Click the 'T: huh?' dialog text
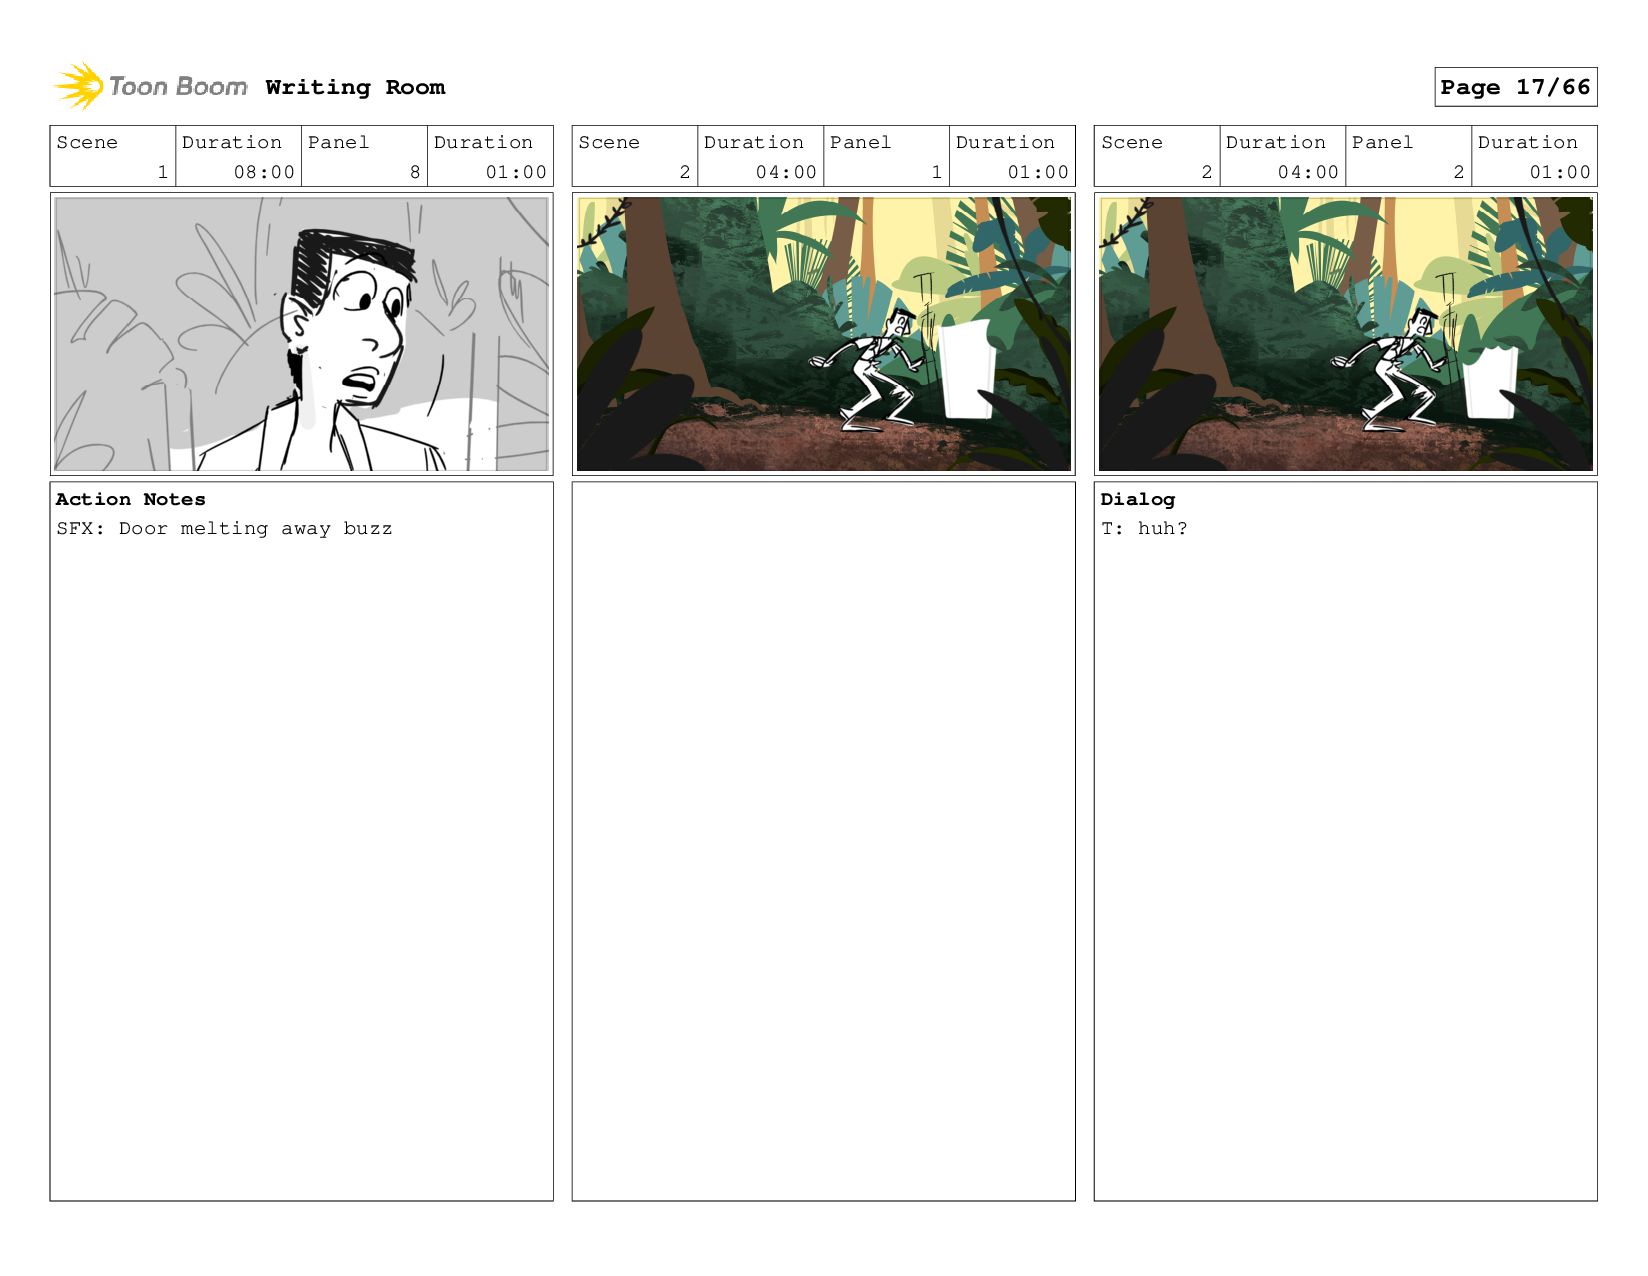This screenshot has height=1276, width=1648. (1144, 528)
